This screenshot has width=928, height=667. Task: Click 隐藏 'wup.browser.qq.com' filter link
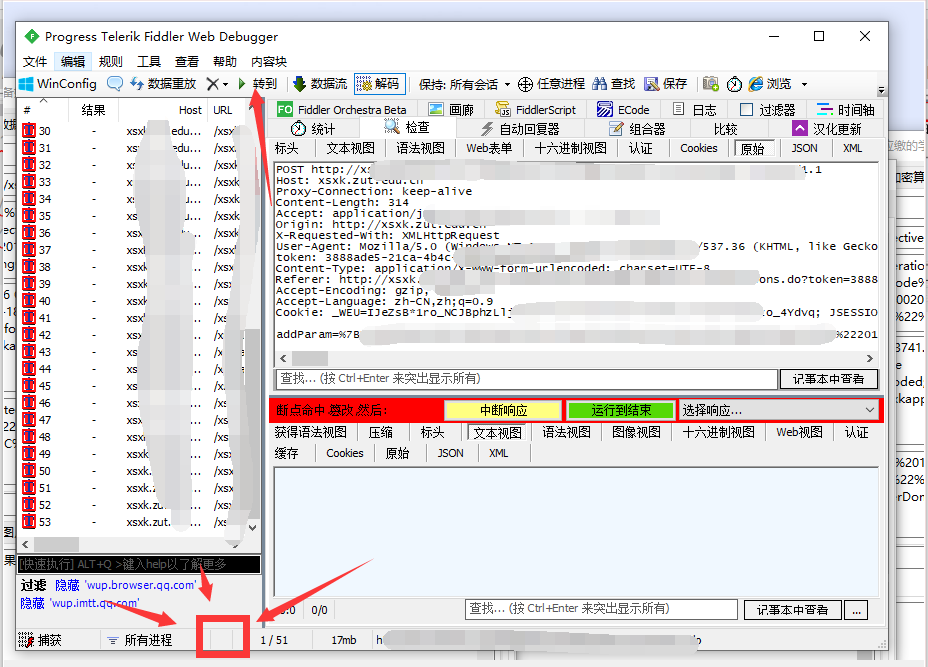pyautogui.click(x=125, y=585)
